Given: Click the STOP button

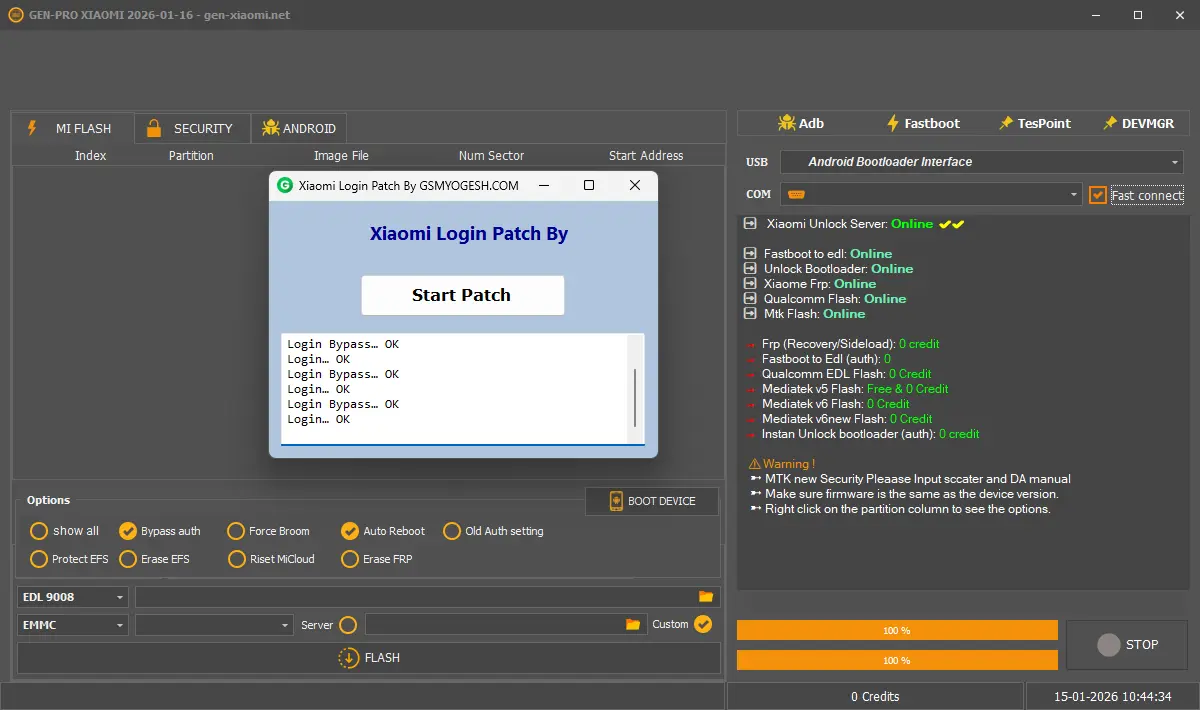Looking at the screenshot, I should (x=1128, y=645).
